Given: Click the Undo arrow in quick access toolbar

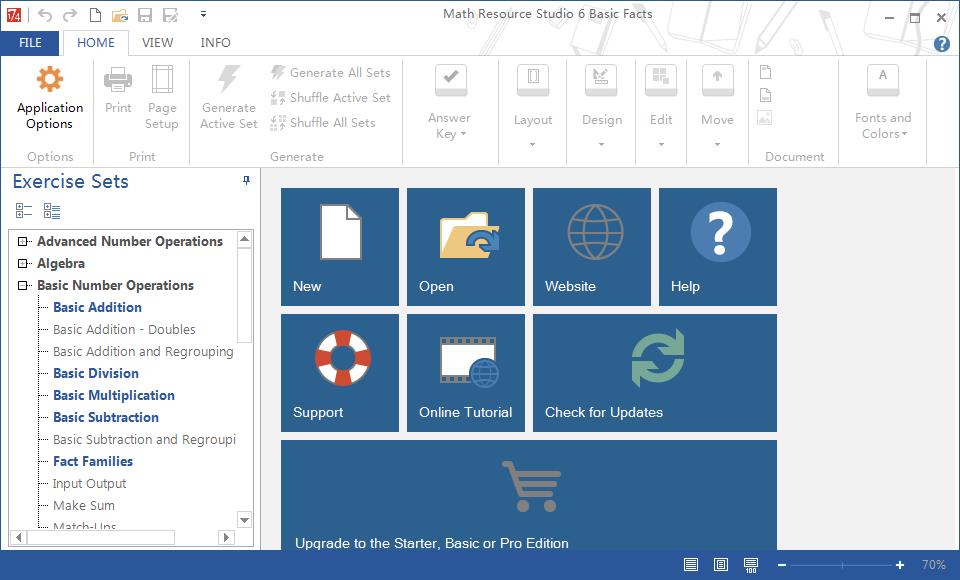Looking at the screenshot, I should click(x=45, y=15).
